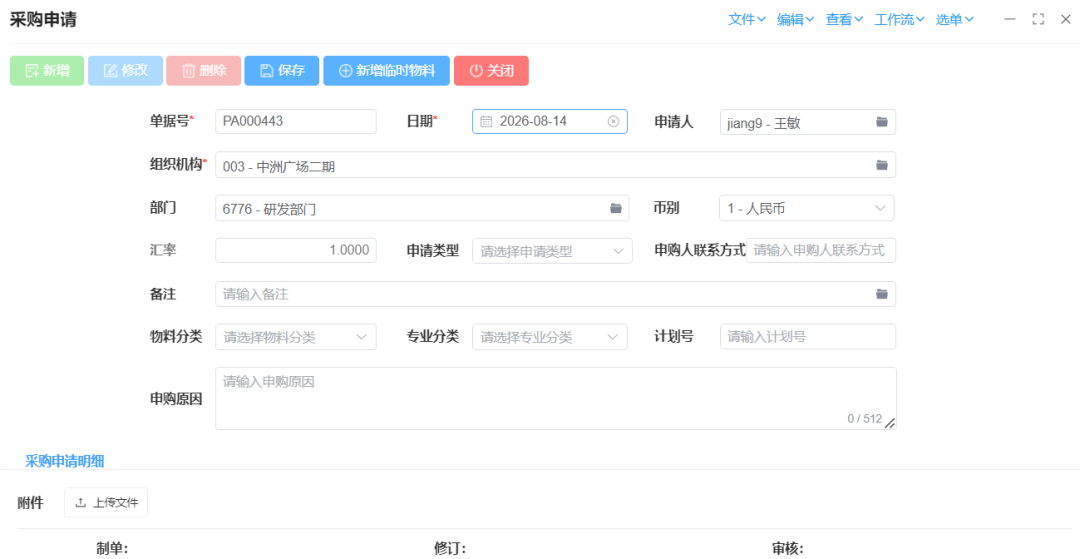Expand the 申请类型 dropdown

coord(552,251)
